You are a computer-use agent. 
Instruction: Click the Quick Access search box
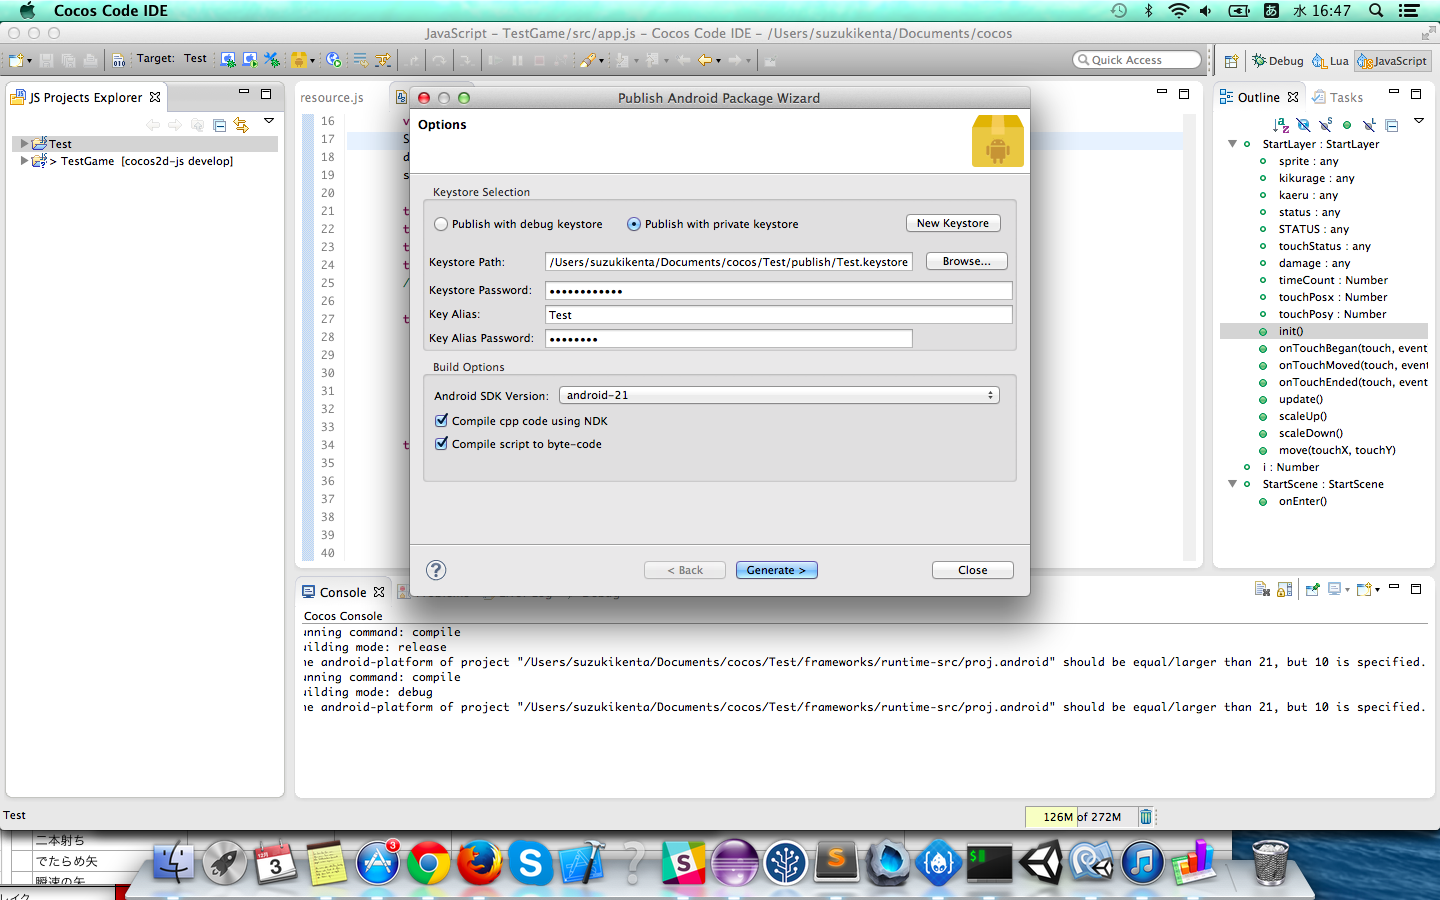[x=1137, y=60]
